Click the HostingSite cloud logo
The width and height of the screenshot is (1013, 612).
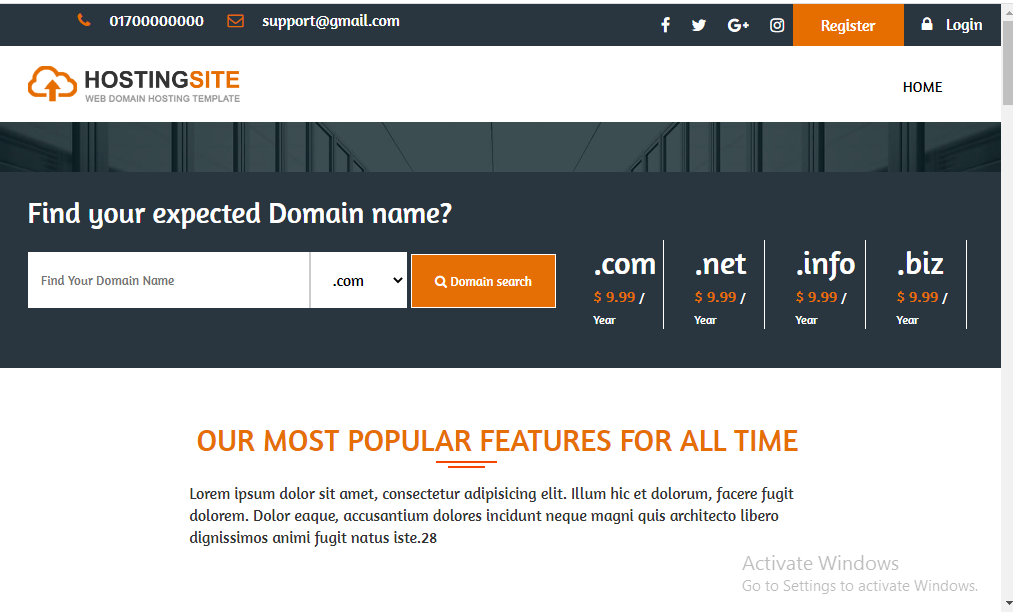tap(52, 84)
